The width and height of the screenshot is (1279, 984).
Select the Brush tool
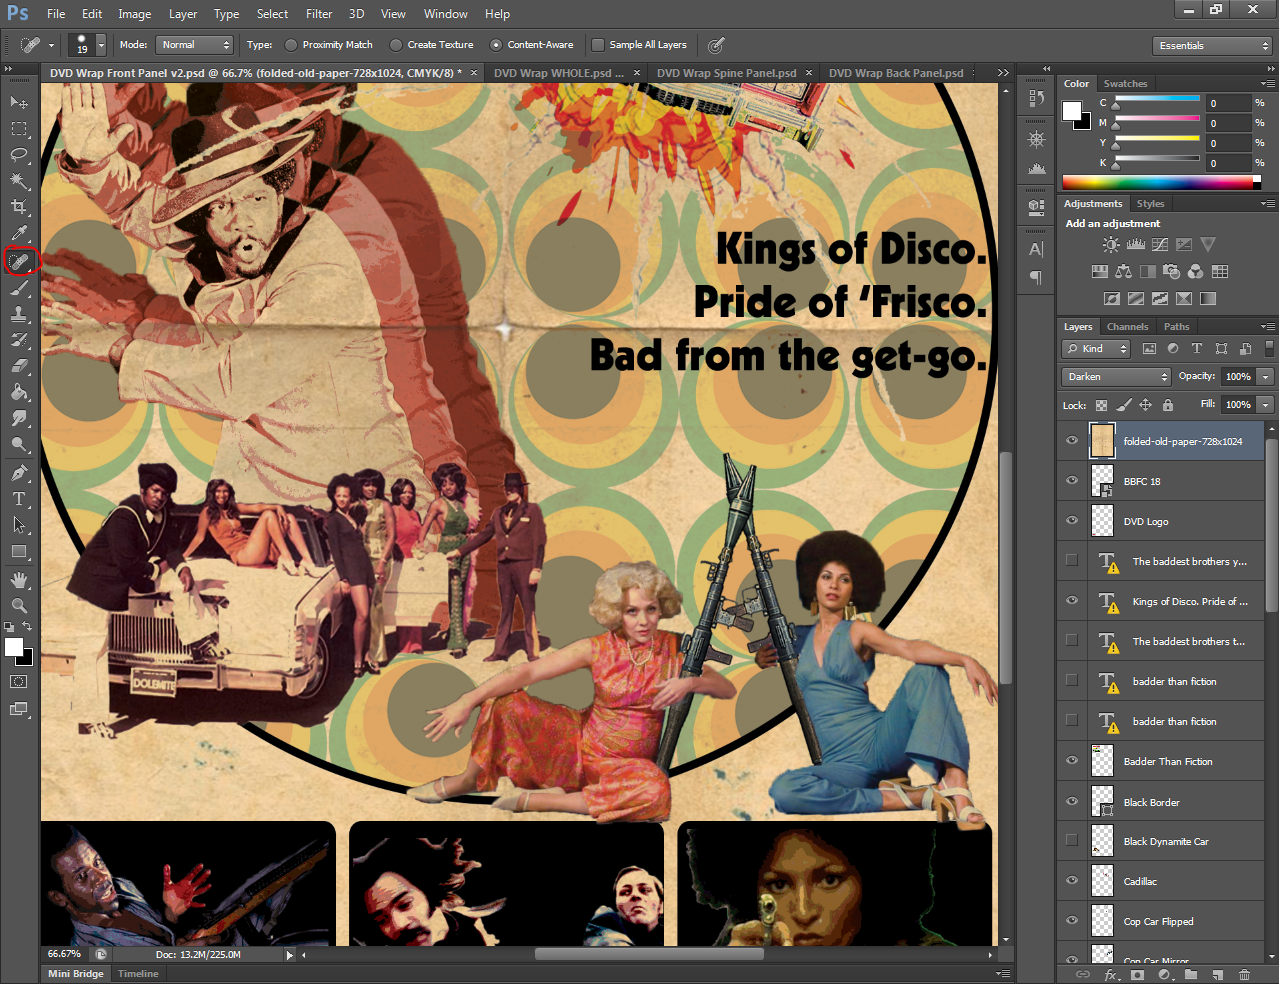[19, 288]
